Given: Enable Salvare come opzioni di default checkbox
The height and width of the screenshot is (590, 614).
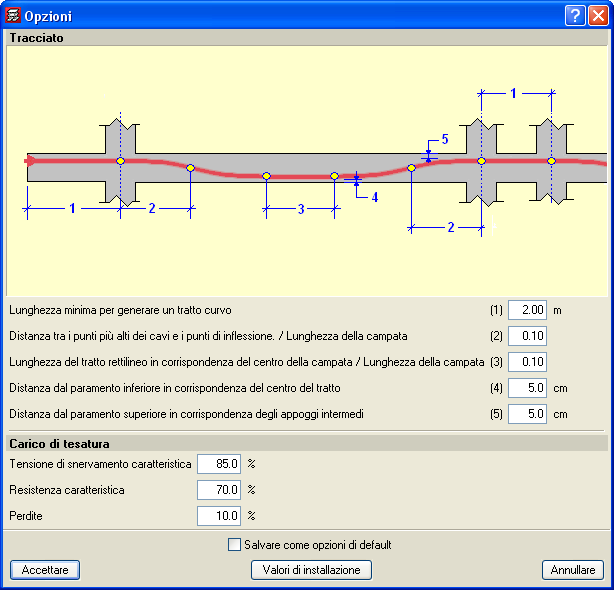Looking at the screenshot, I should [x=234, y=545].
